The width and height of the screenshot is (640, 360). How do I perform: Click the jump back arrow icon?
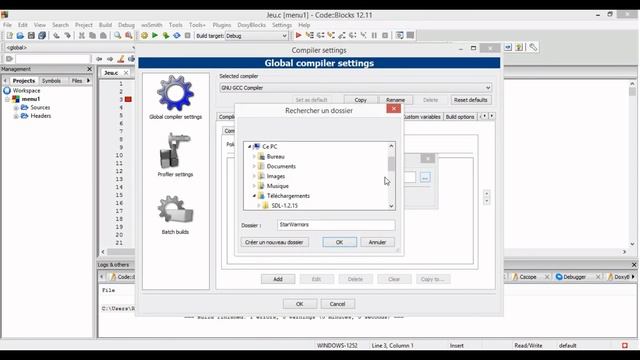[x=99, y=59]
